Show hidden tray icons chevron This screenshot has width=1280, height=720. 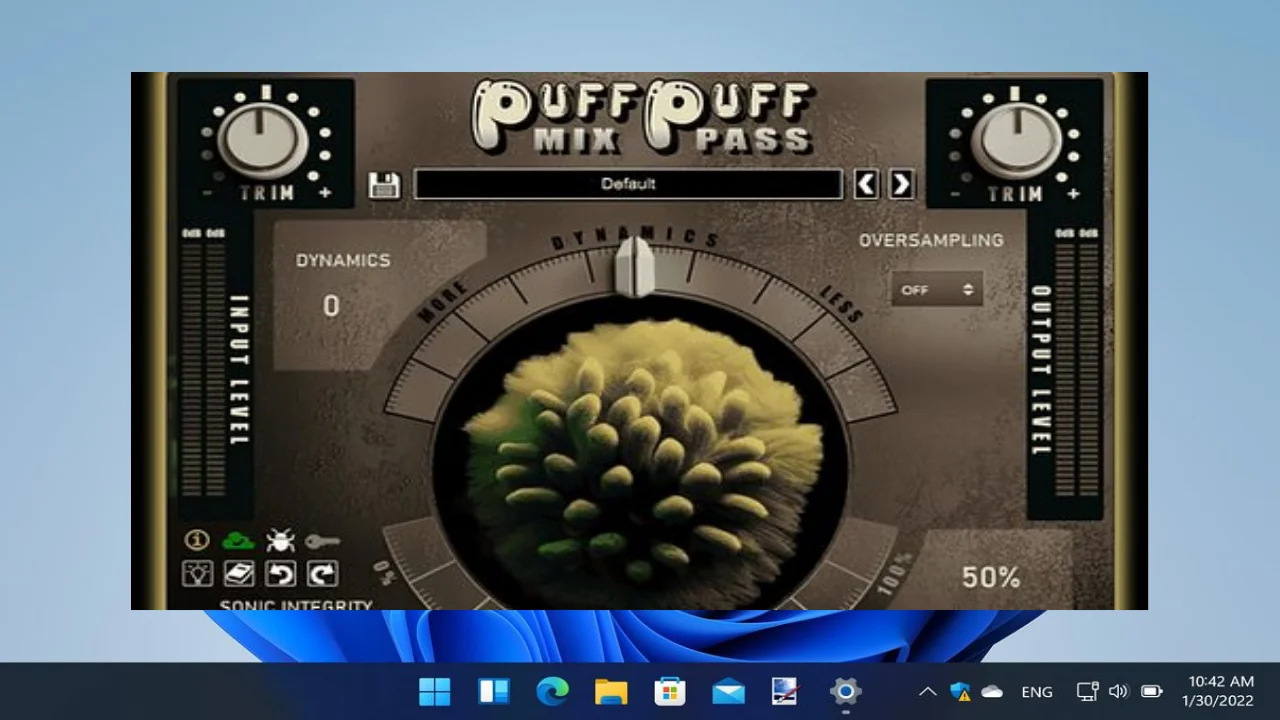(x=928, y=691)
